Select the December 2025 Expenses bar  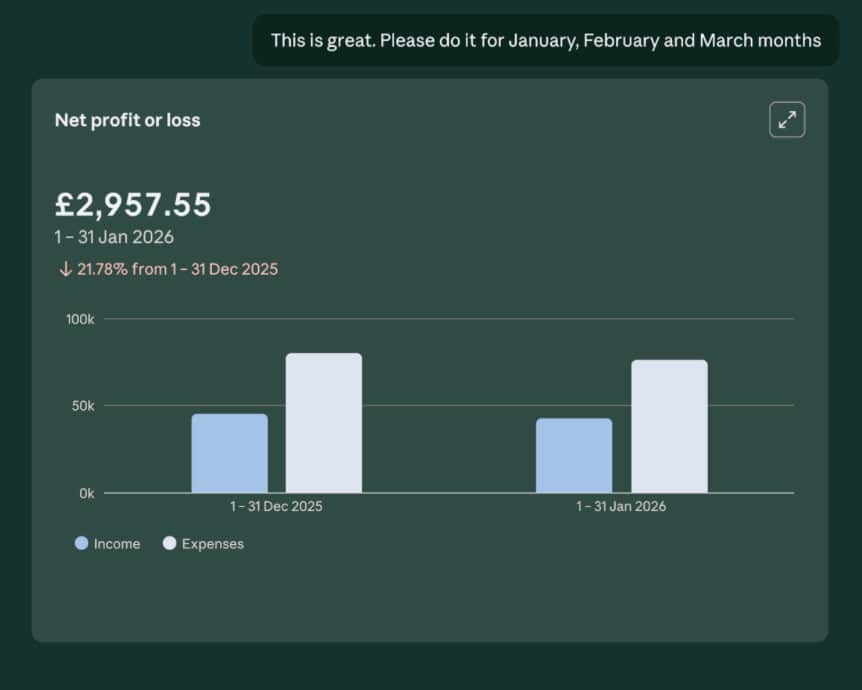coord(324,423)
